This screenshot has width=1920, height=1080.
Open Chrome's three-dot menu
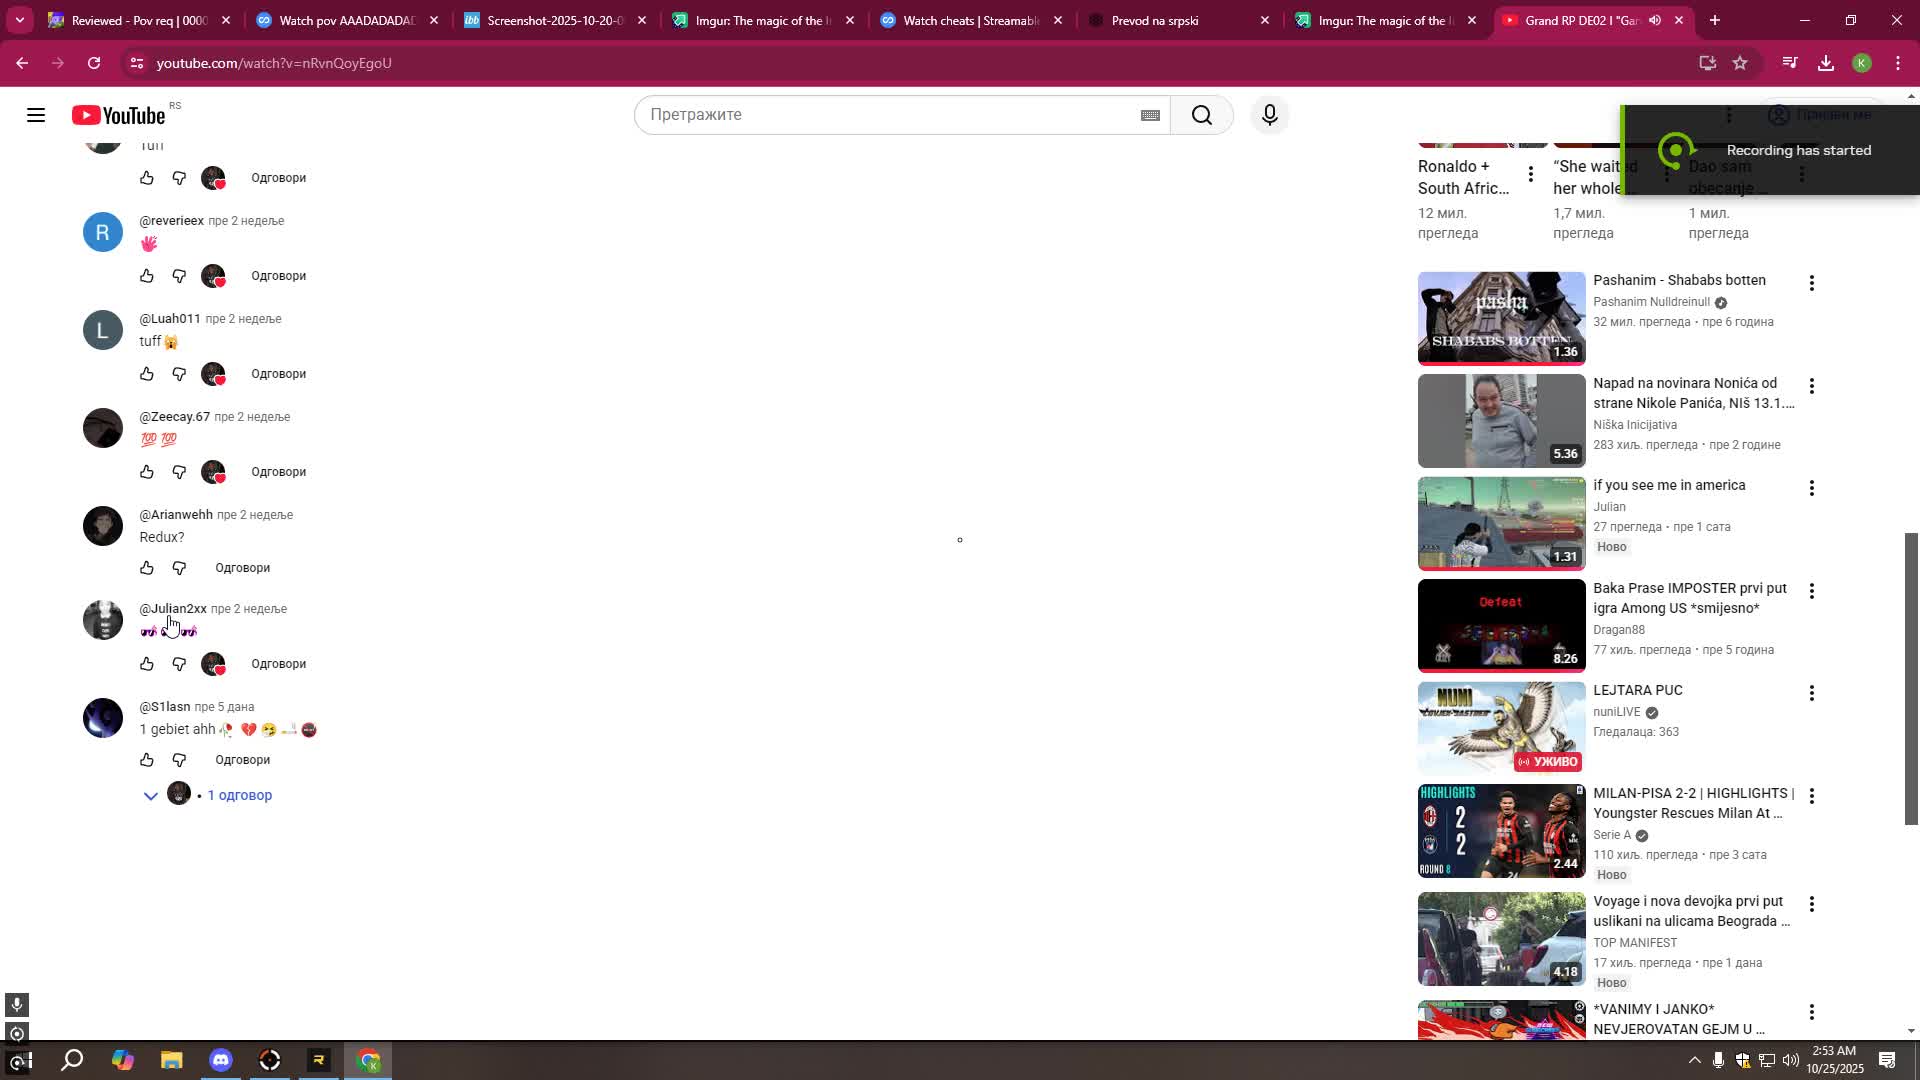(1898, 63)
